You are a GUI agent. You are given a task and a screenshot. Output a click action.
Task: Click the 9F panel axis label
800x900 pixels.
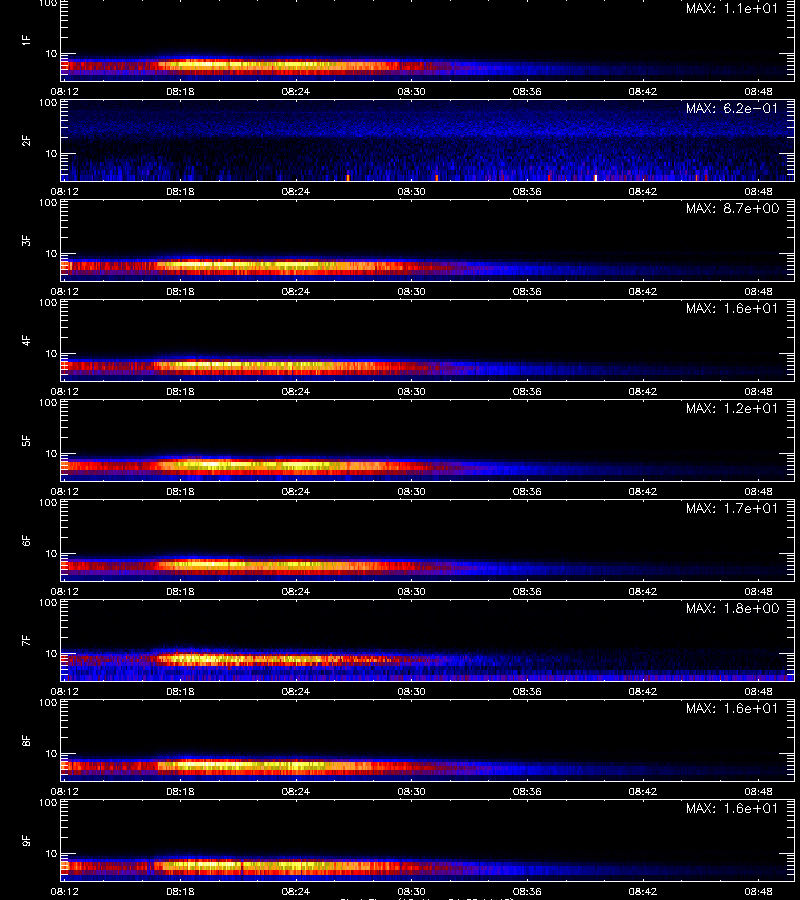[26, 840]
